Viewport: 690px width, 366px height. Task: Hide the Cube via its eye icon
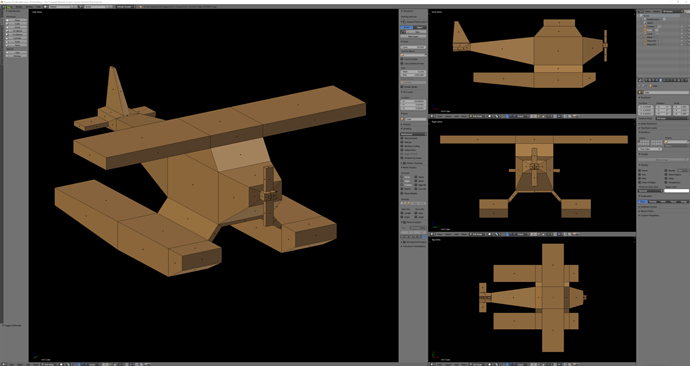coord(682,30)
